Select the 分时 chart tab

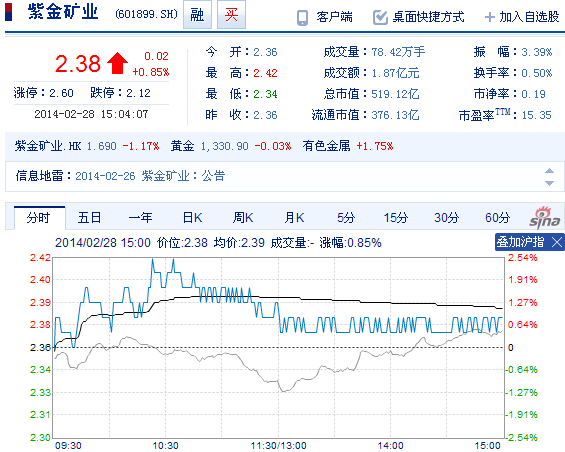[x=39, y=218]
